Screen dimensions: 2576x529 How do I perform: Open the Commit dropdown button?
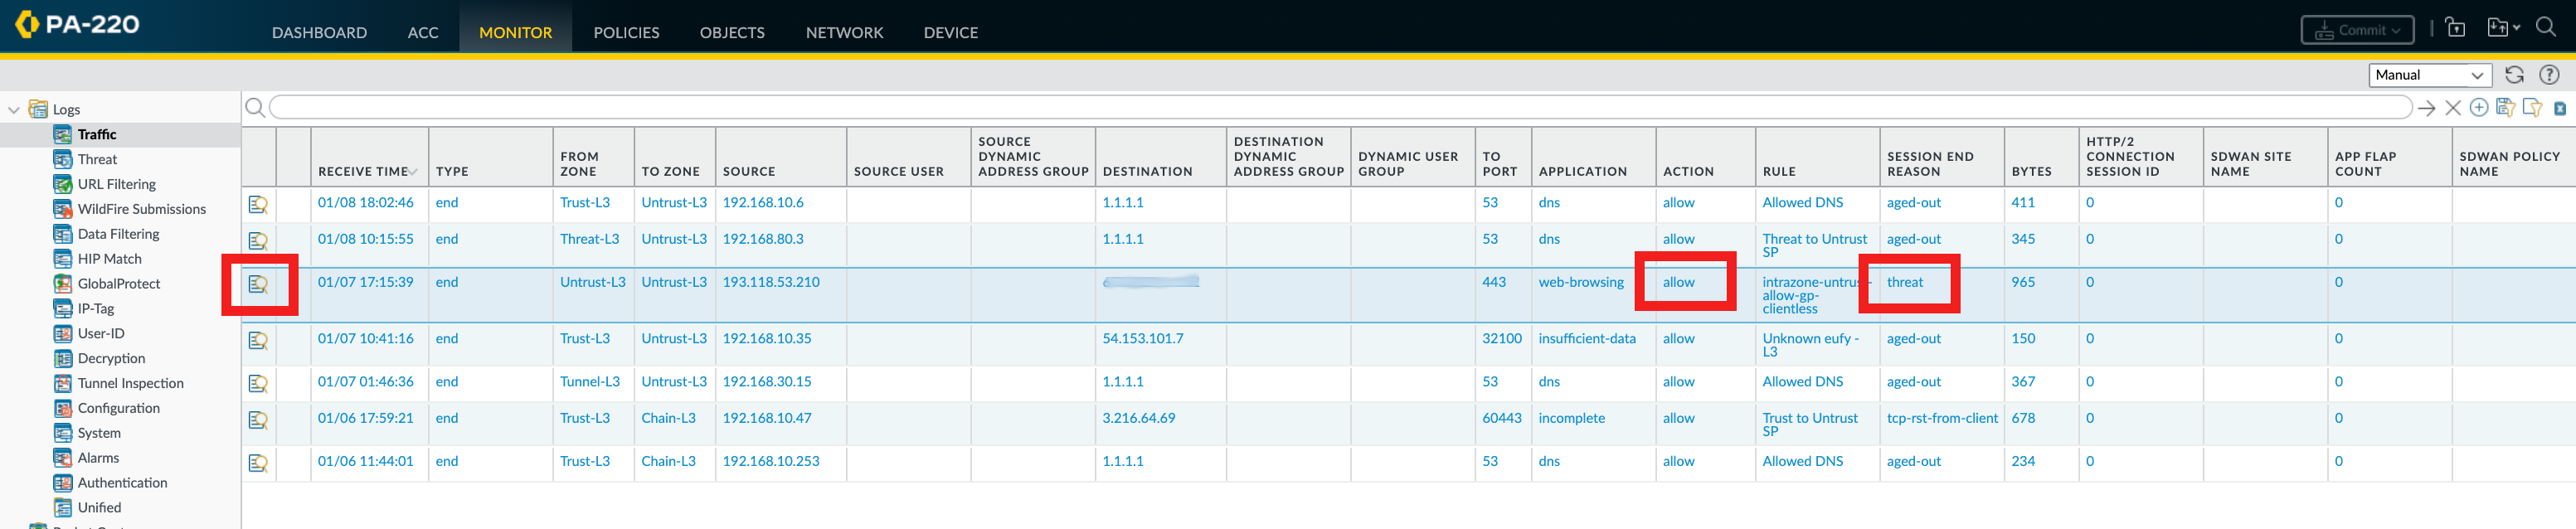coord(2357,30)
